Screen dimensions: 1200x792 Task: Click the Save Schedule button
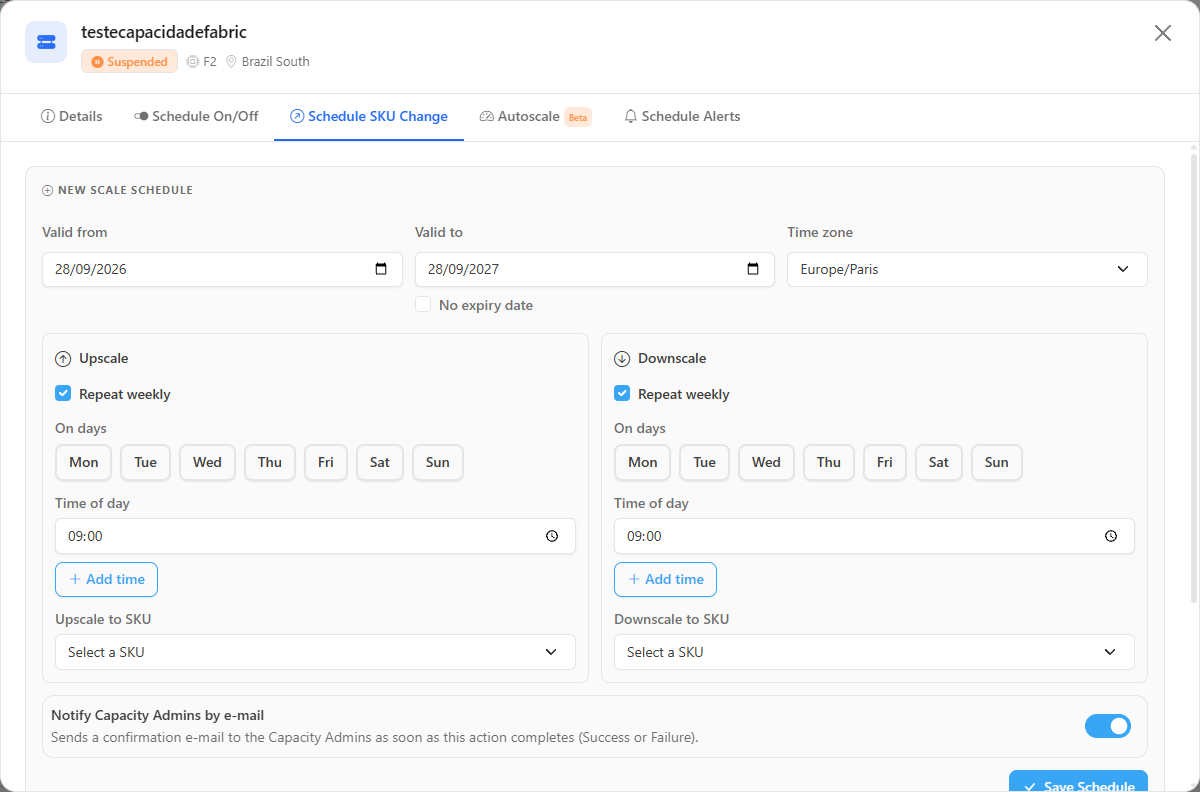[x=1078, y=781]
